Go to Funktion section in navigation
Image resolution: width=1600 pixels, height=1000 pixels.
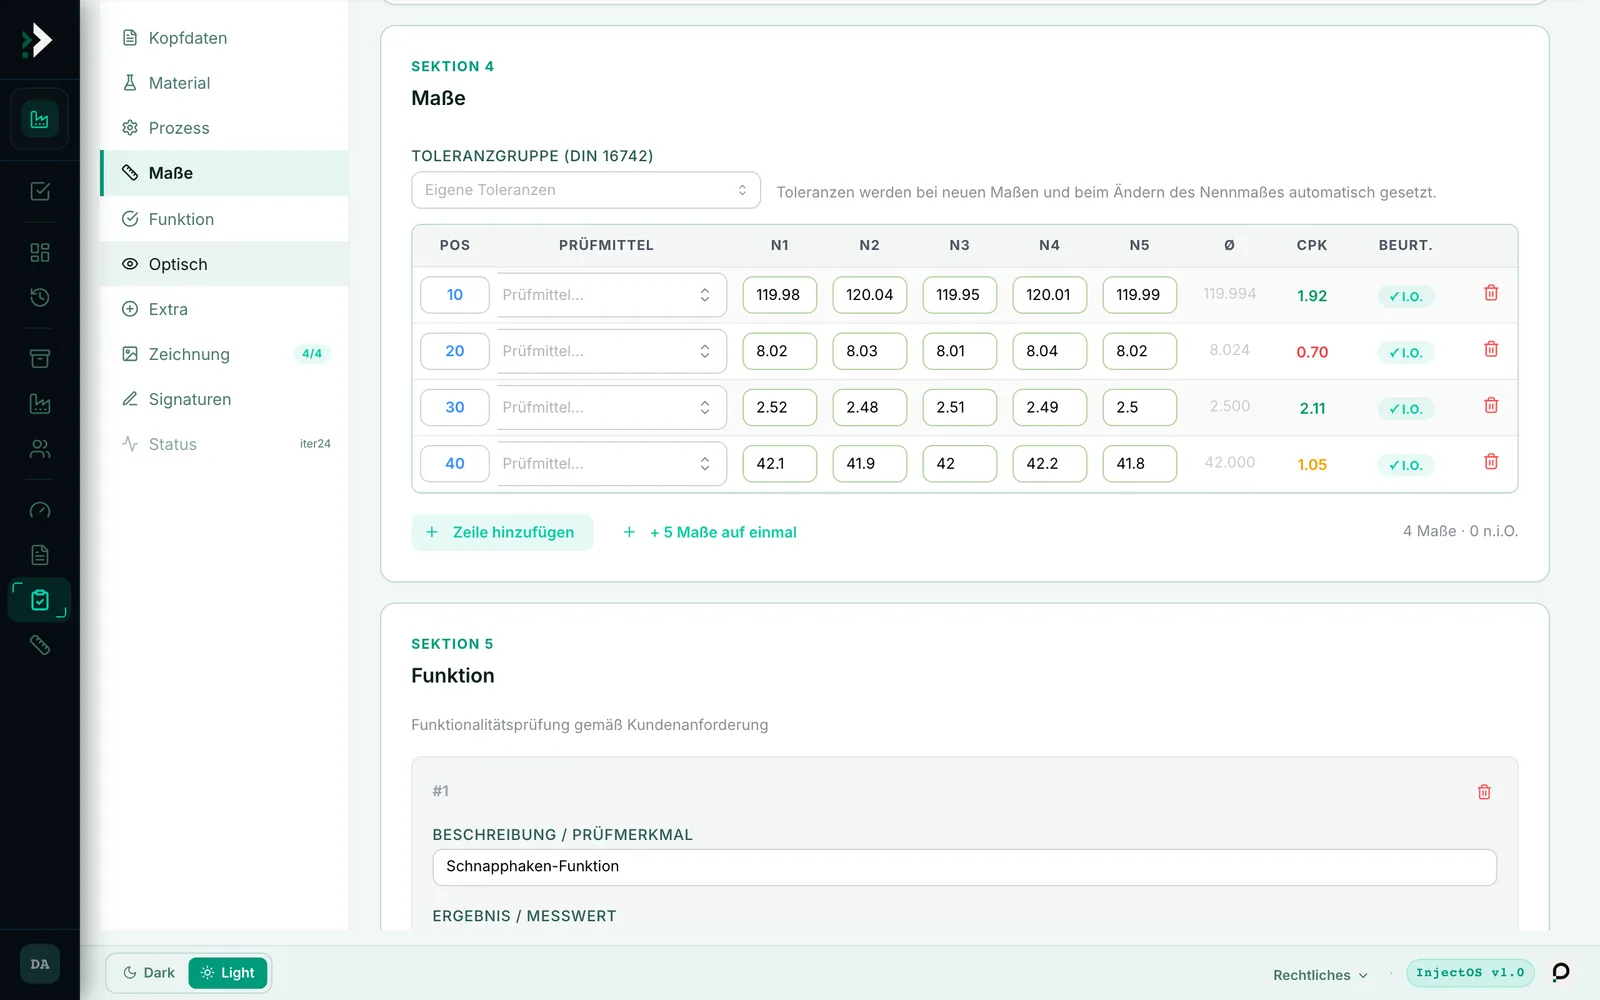coord(225,219)
